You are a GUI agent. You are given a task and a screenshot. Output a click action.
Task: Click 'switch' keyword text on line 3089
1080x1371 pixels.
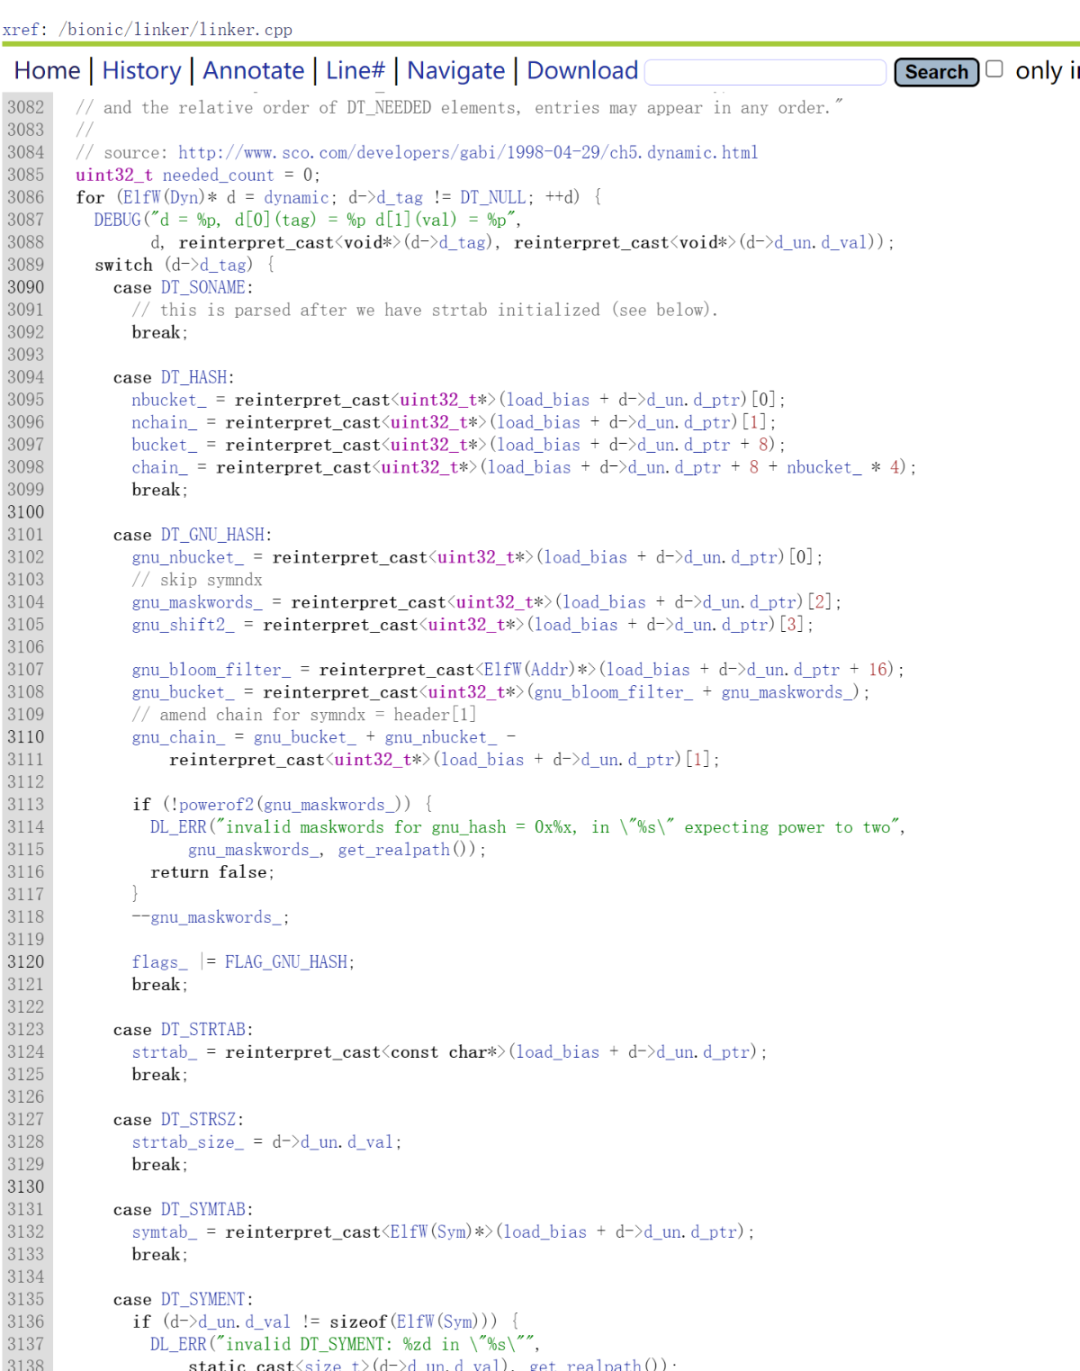pos(123,266)
